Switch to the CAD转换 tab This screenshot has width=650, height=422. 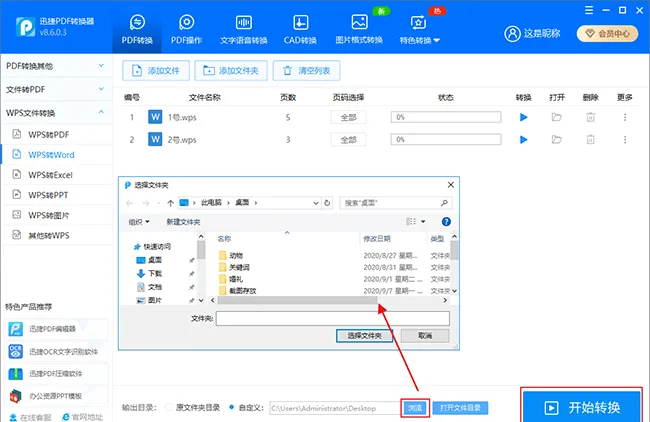point(300,30)
